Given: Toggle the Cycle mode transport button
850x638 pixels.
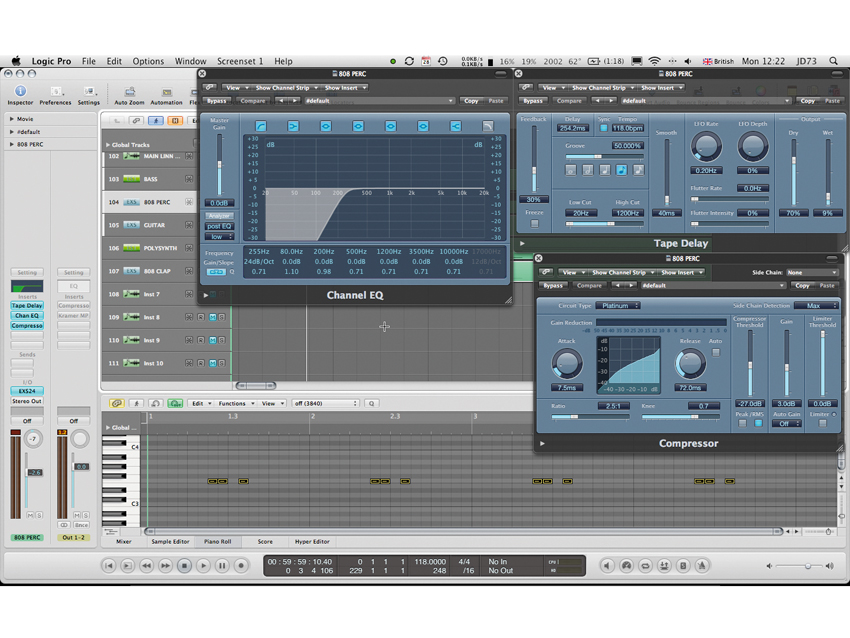Looking at the screenshot, I should (x=645, y=566).
